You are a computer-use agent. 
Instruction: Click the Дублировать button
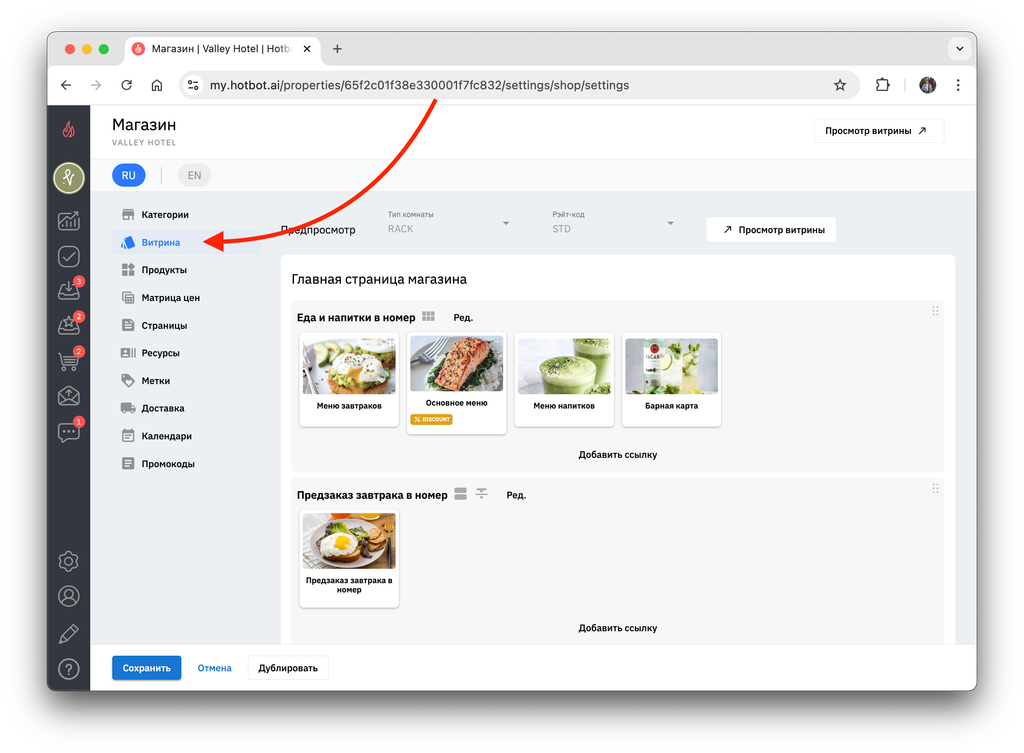point(288,667)
